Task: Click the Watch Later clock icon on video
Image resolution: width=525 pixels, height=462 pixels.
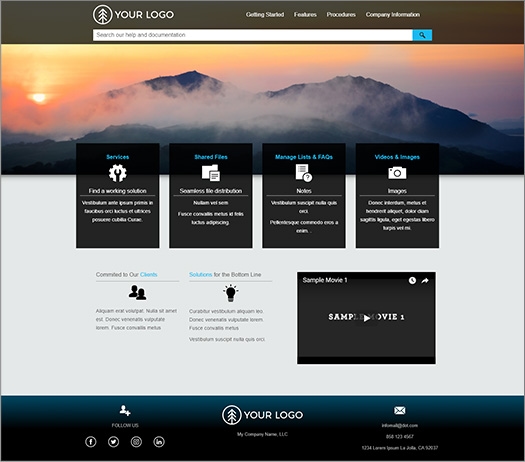Action: point(412,281)
